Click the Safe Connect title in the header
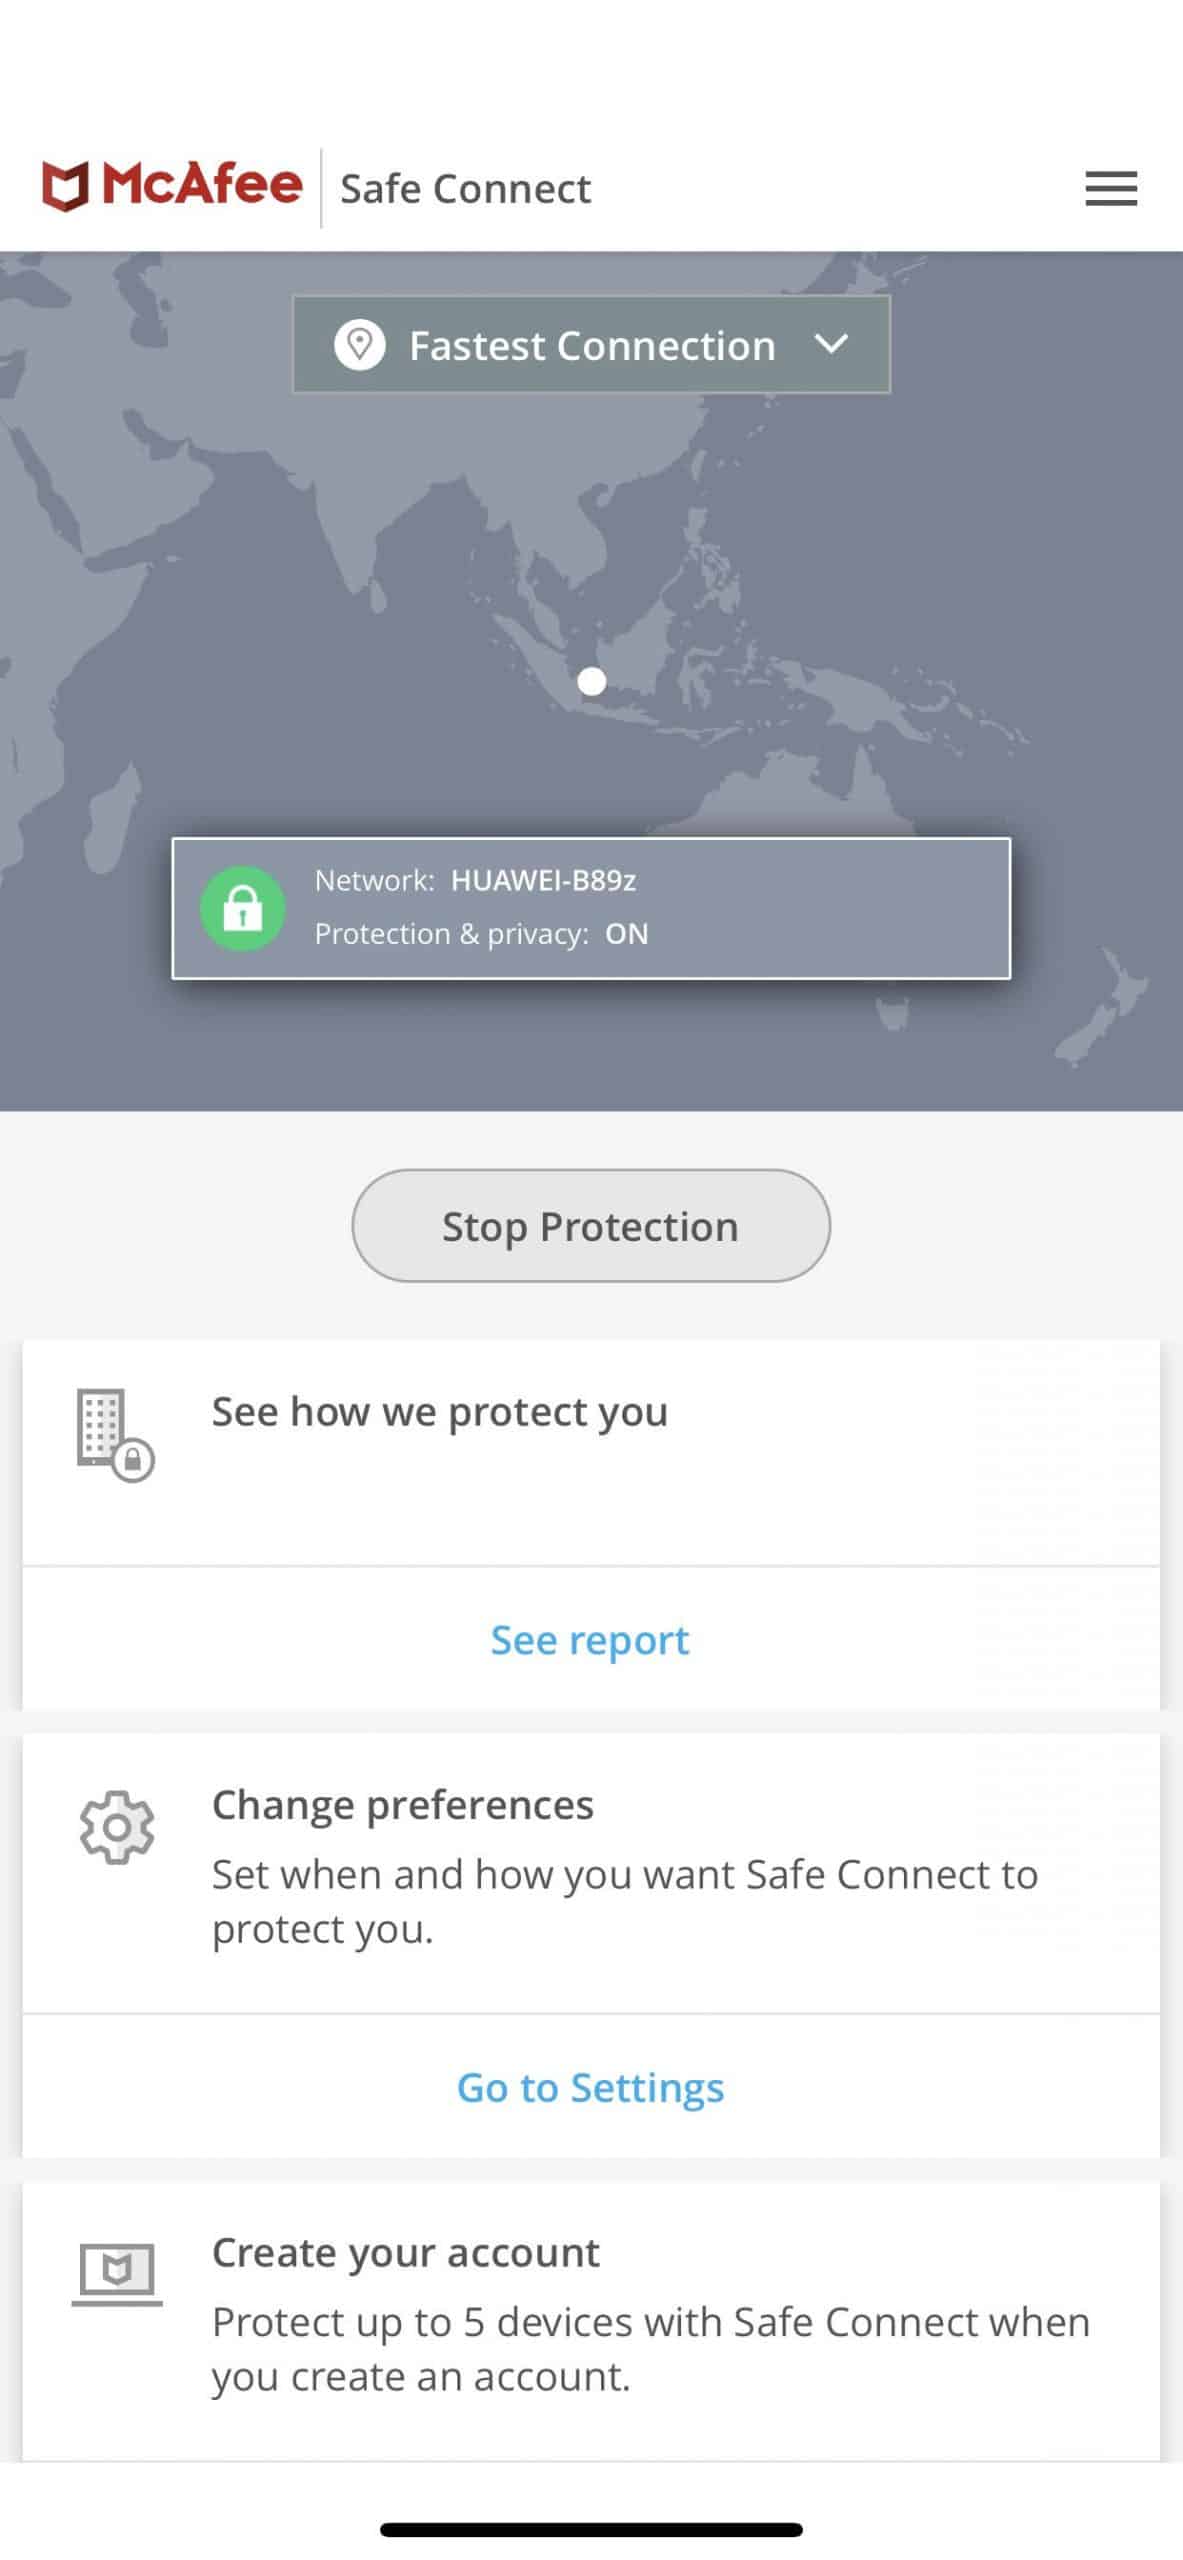Viewport: 1183px width, 2560px height. 466,188
